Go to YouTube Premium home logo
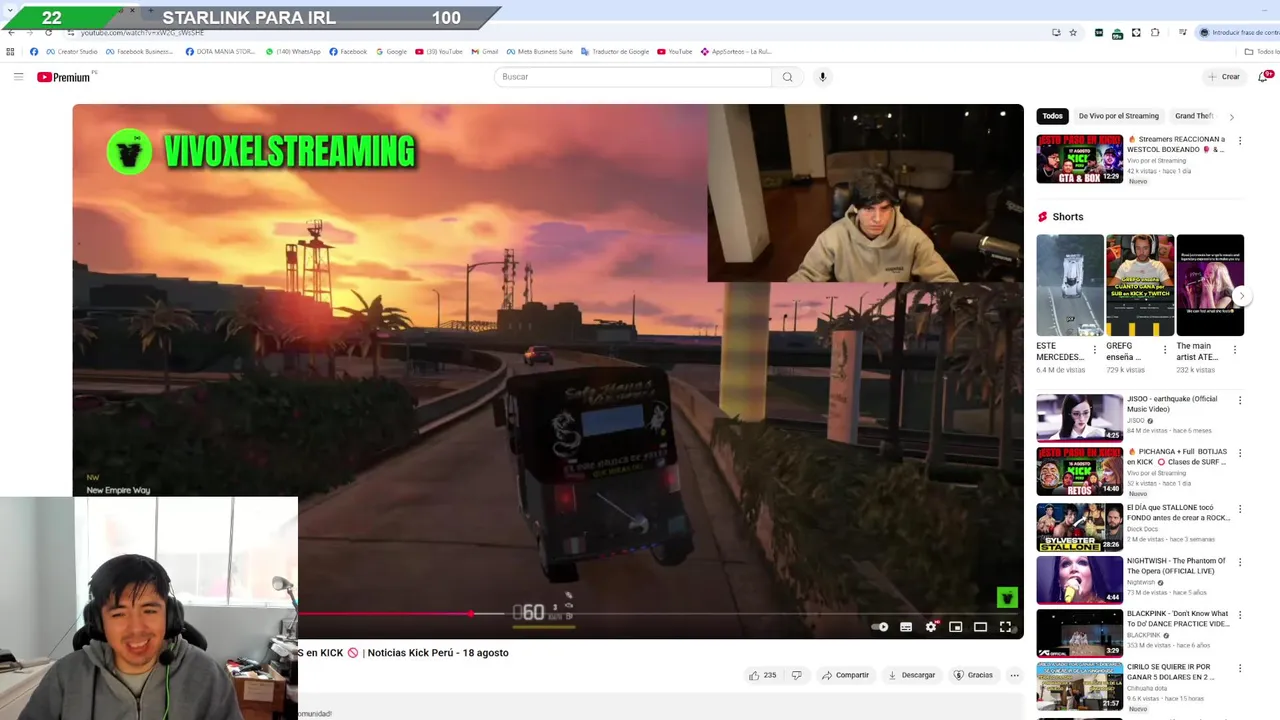The width and height of the screenshot is (1280, 720). coord(65,77)
